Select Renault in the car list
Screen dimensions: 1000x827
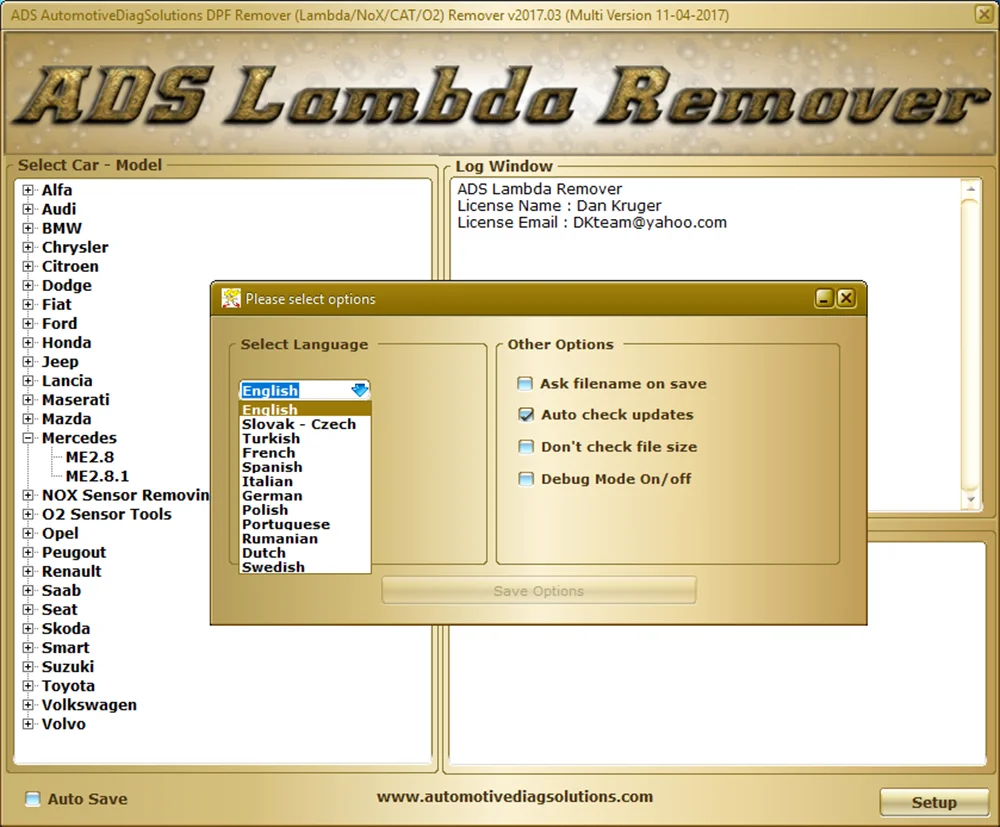(71, 571)
